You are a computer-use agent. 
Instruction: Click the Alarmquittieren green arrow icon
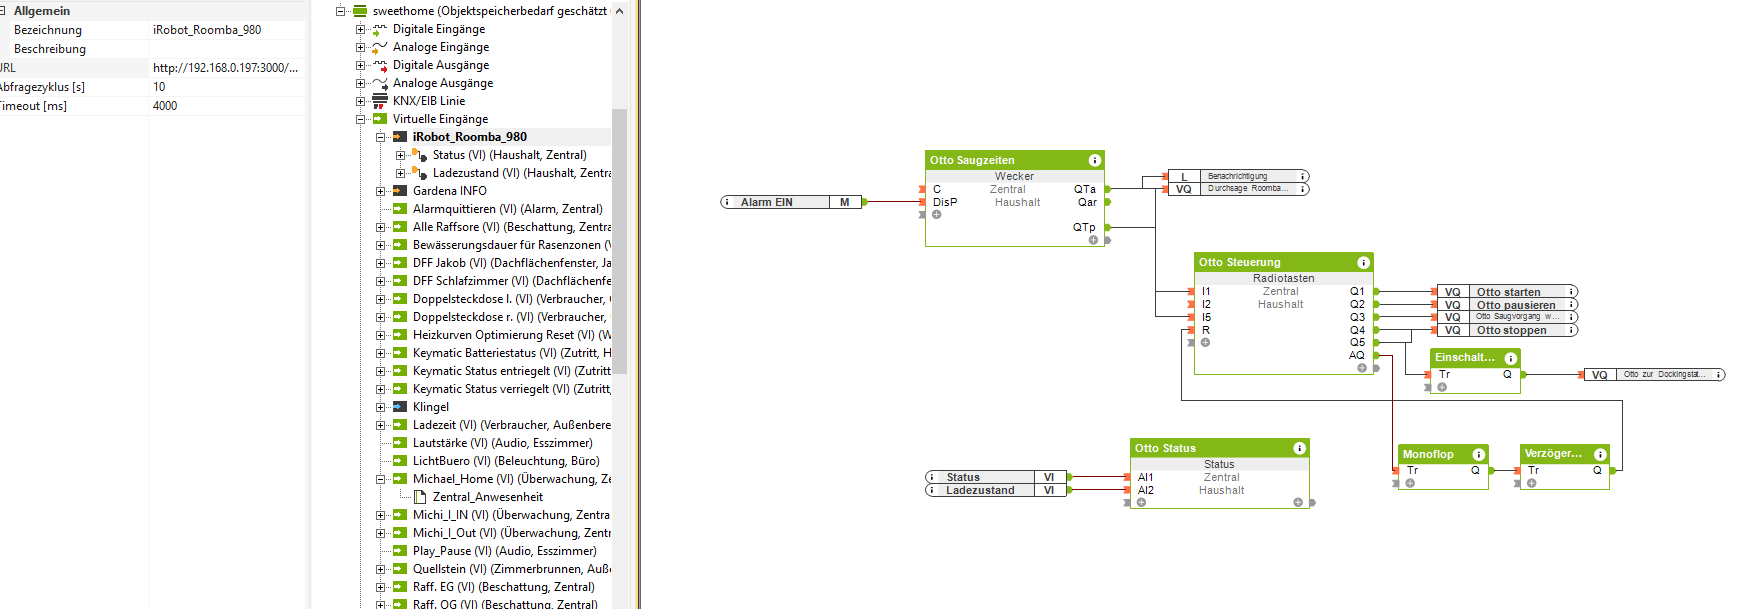pyautogui.click(x=400, y=209)
